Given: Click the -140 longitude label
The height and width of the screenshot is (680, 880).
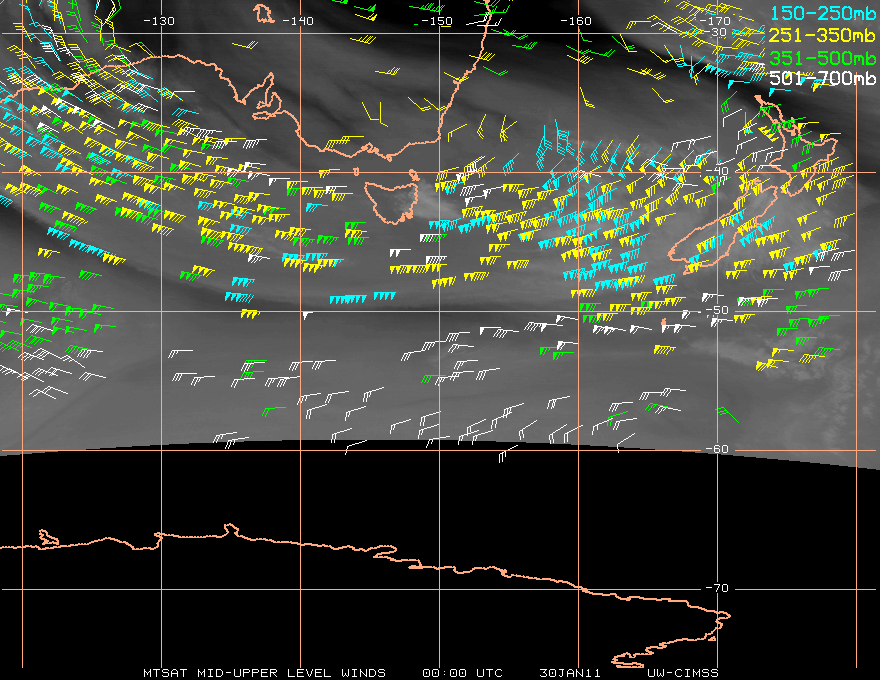Looking at the screenshot, I should click(x=297, y=21).
